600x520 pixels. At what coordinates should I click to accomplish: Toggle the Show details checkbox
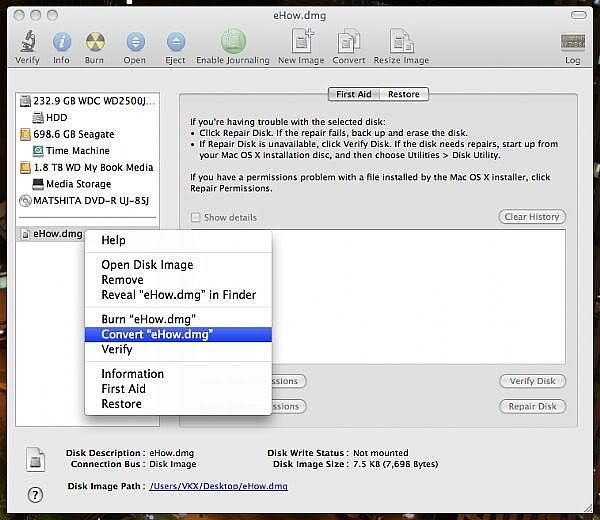click(x=196, y=217)
